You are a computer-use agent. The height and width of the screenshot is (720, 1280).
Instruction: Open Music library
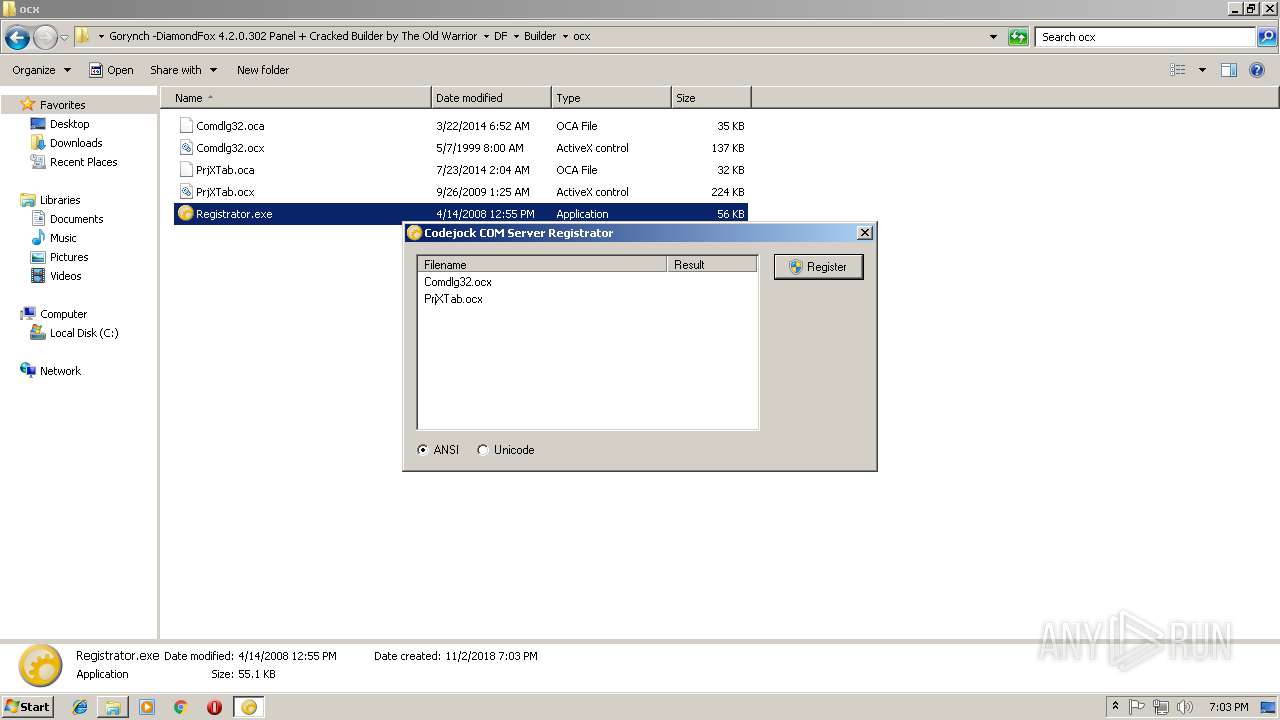pos(63,238)
